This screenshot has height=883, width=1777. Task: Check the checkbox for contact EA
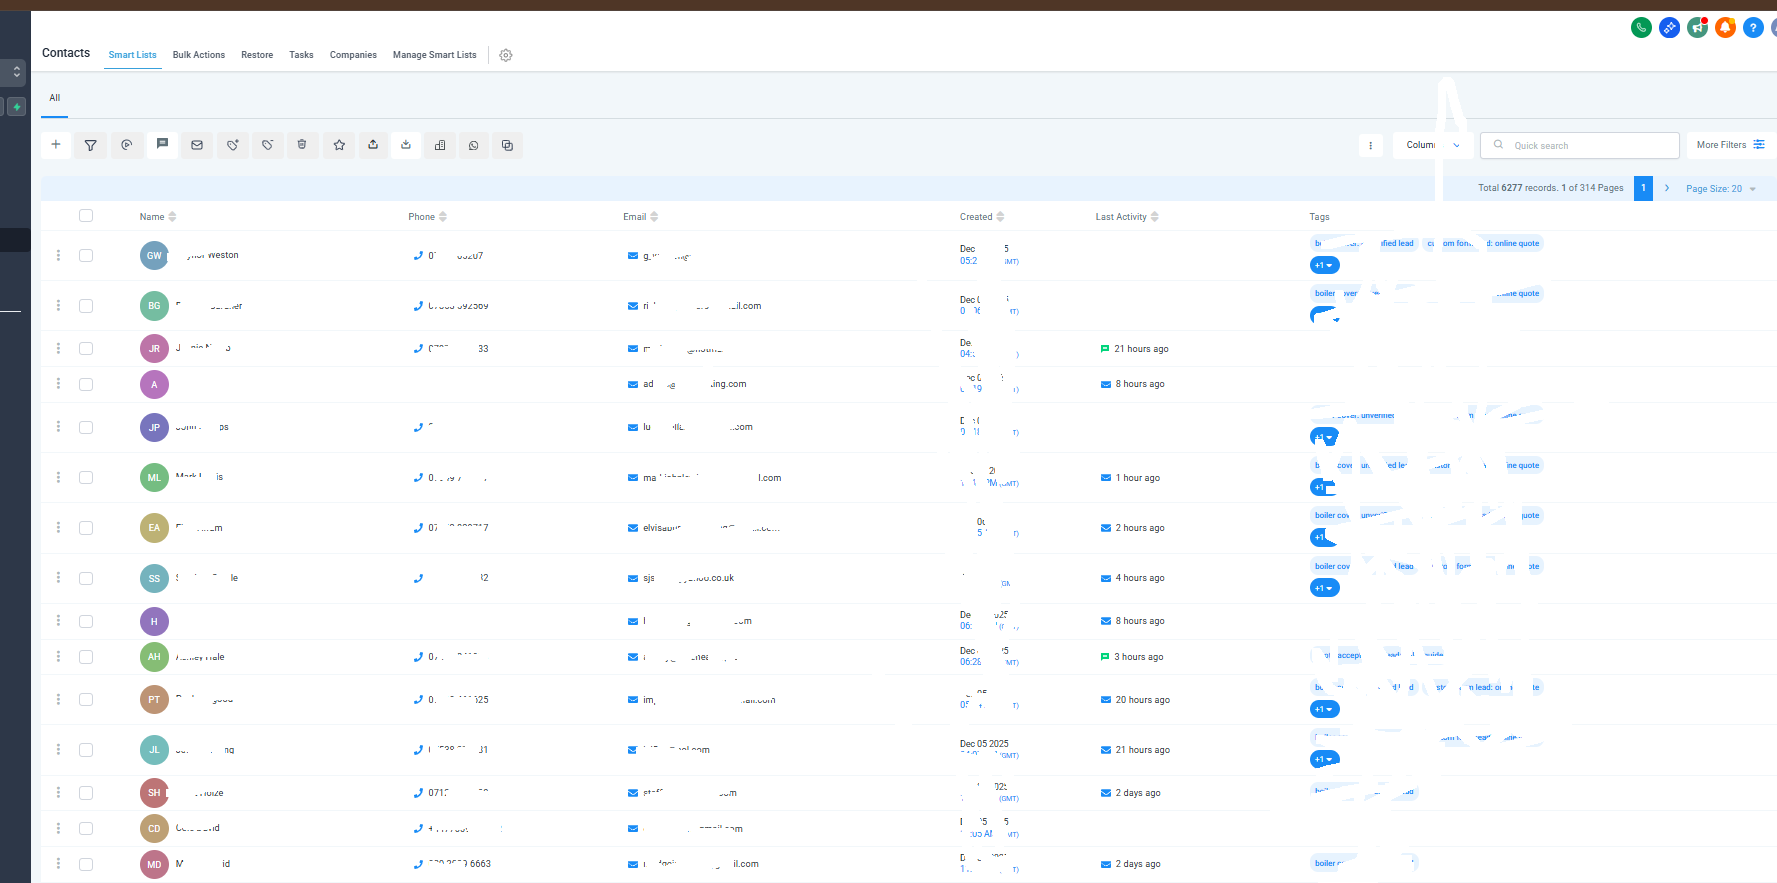[x=86, y=527]
